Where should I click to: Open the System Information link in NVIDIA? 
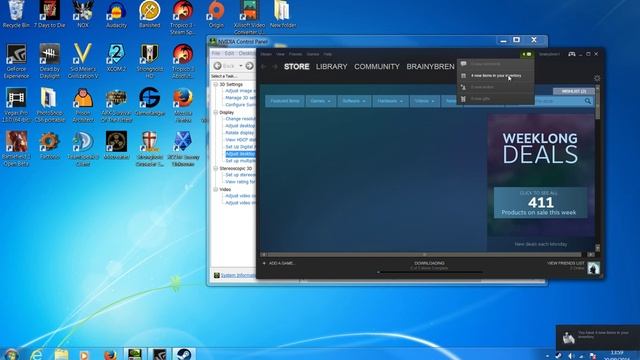tap(238, 276)
